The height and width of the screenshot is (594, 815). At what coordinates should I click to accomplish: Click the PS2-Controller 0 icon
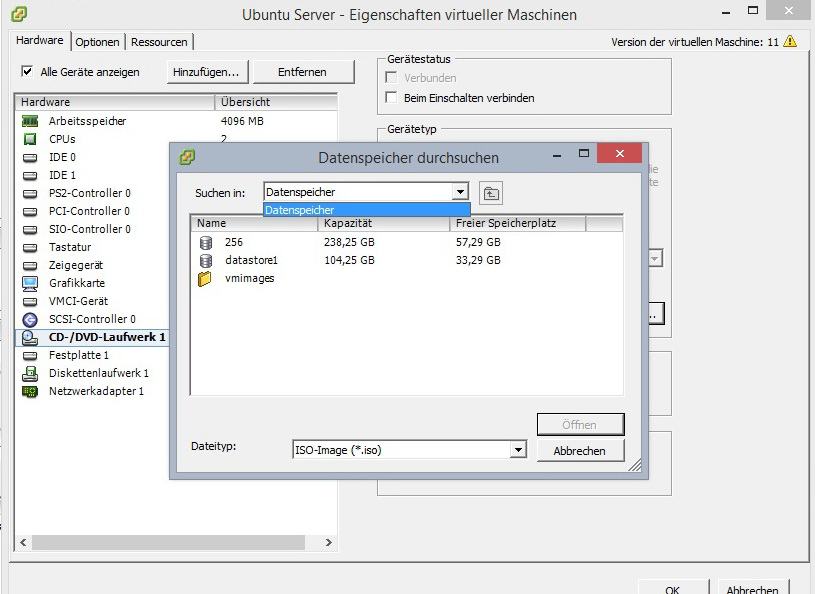coord(30,193)
